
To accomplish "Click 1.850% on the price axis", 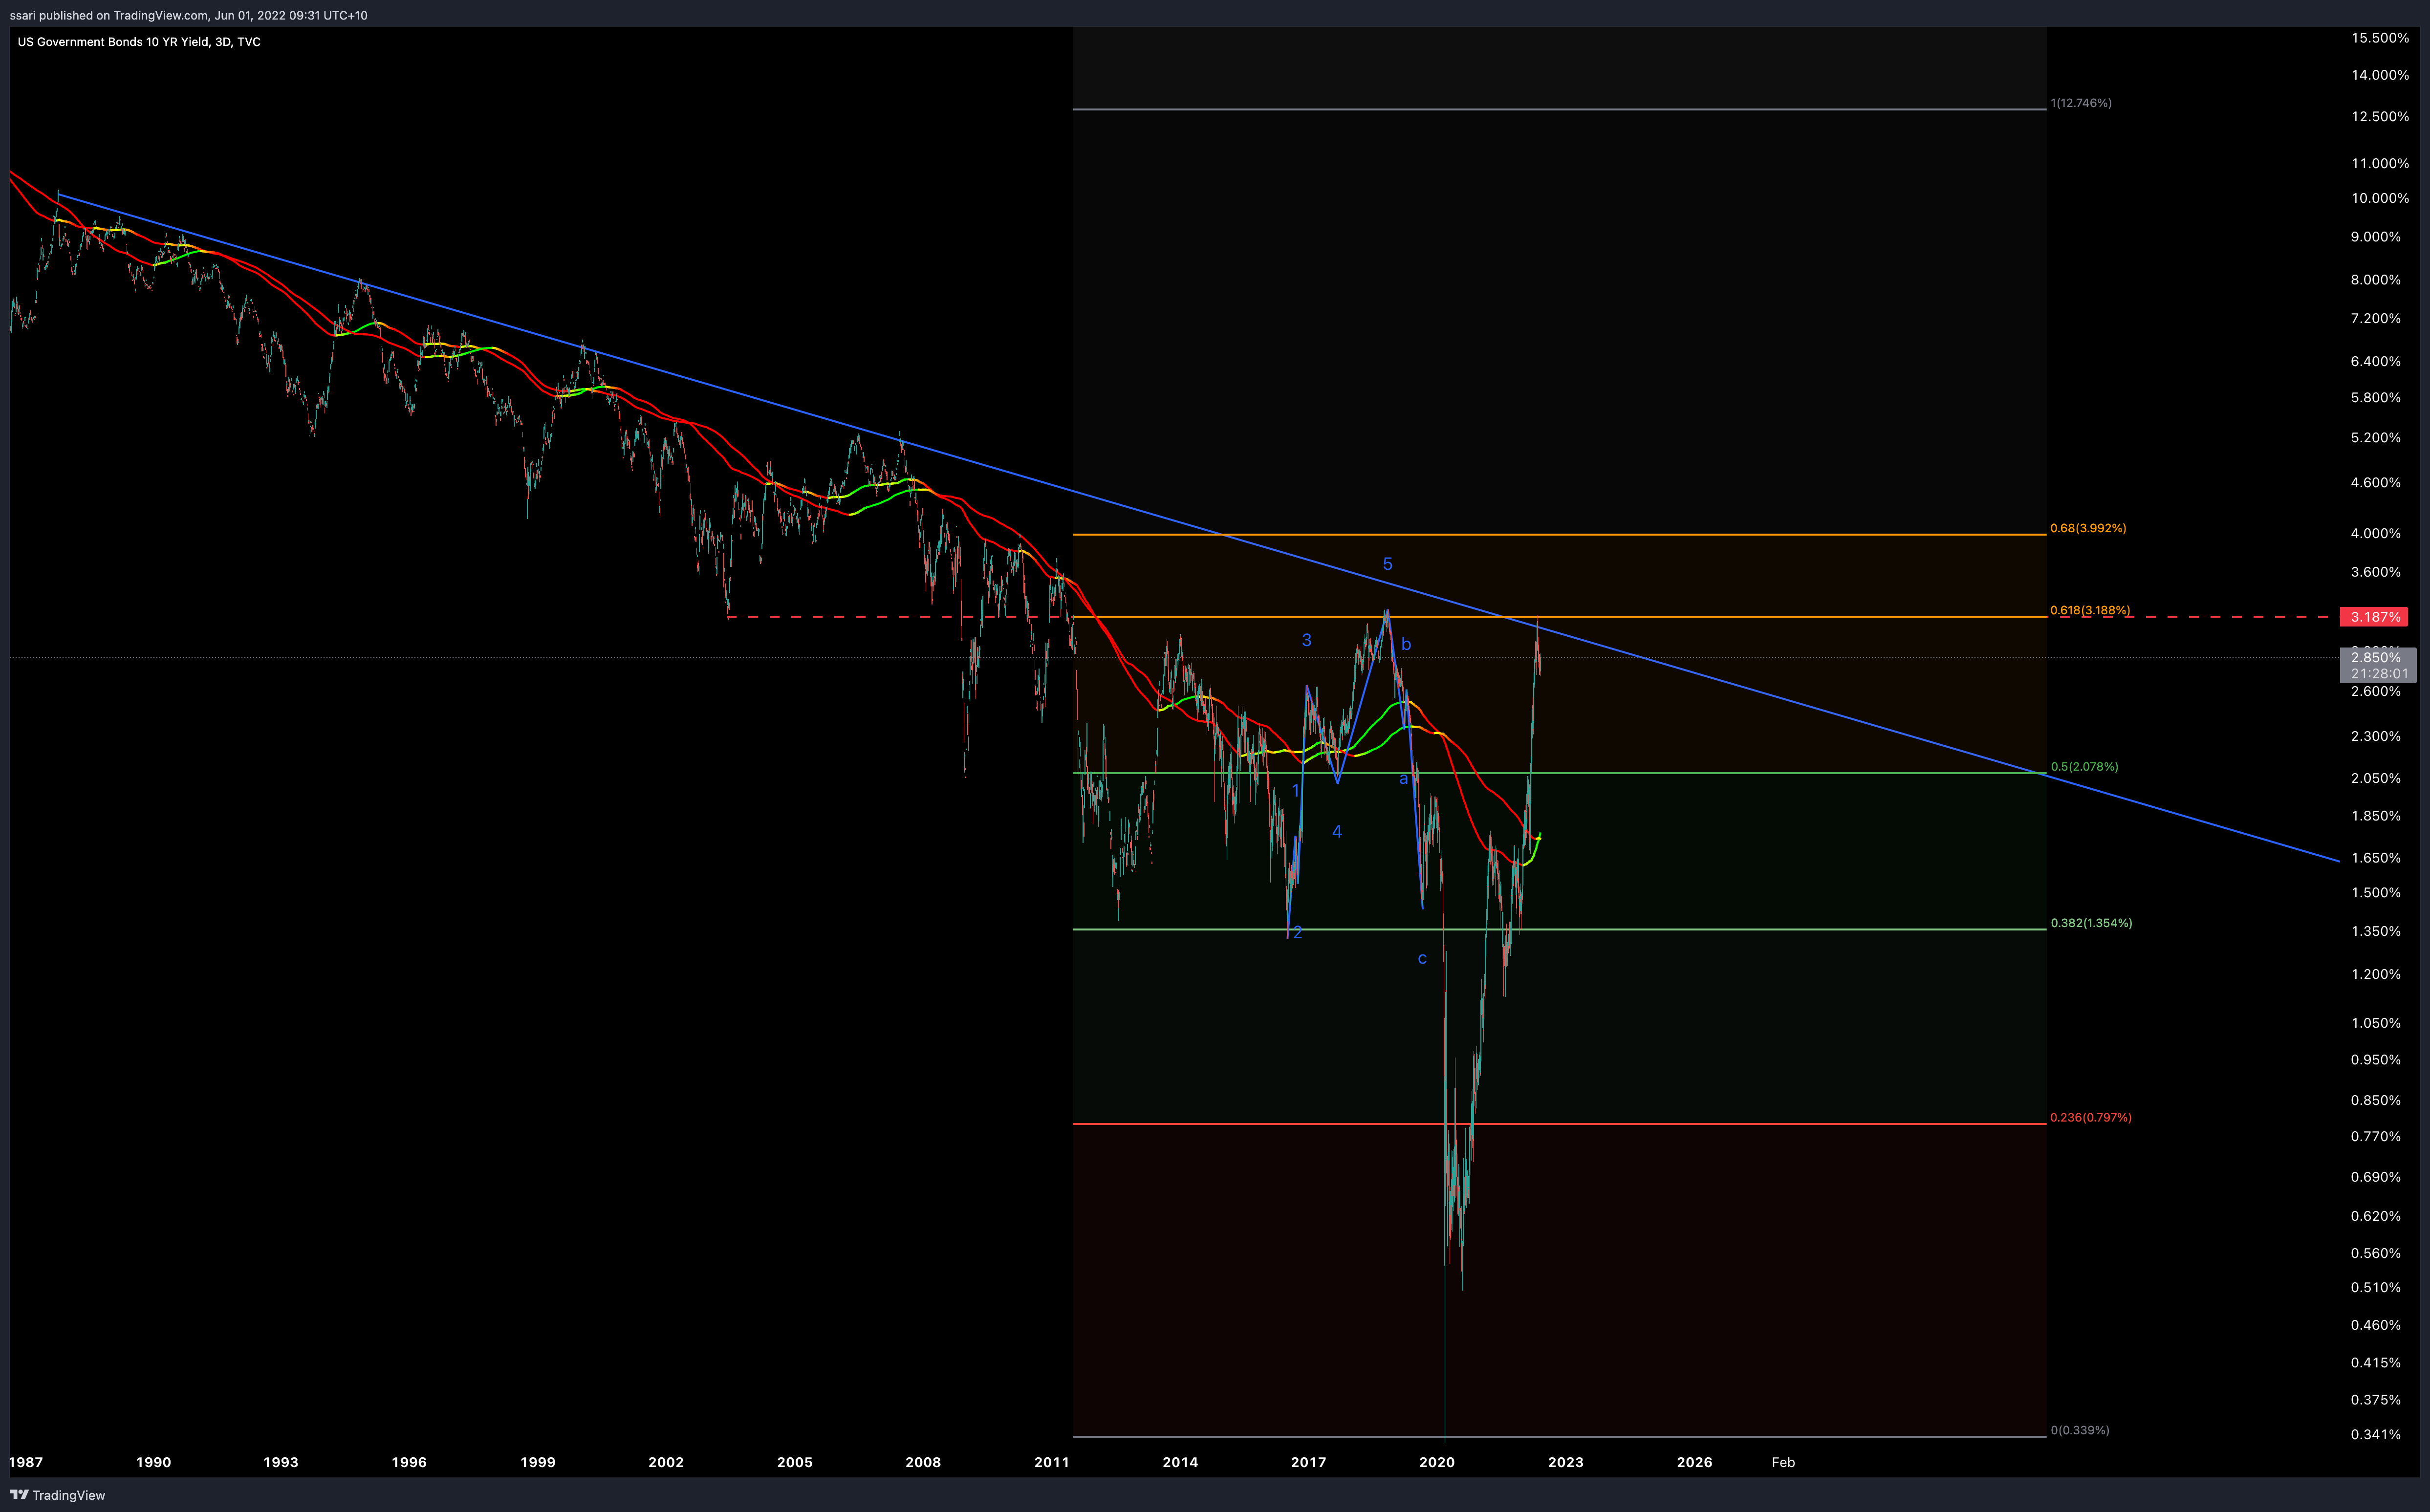I will click(x=2376, y=816).
